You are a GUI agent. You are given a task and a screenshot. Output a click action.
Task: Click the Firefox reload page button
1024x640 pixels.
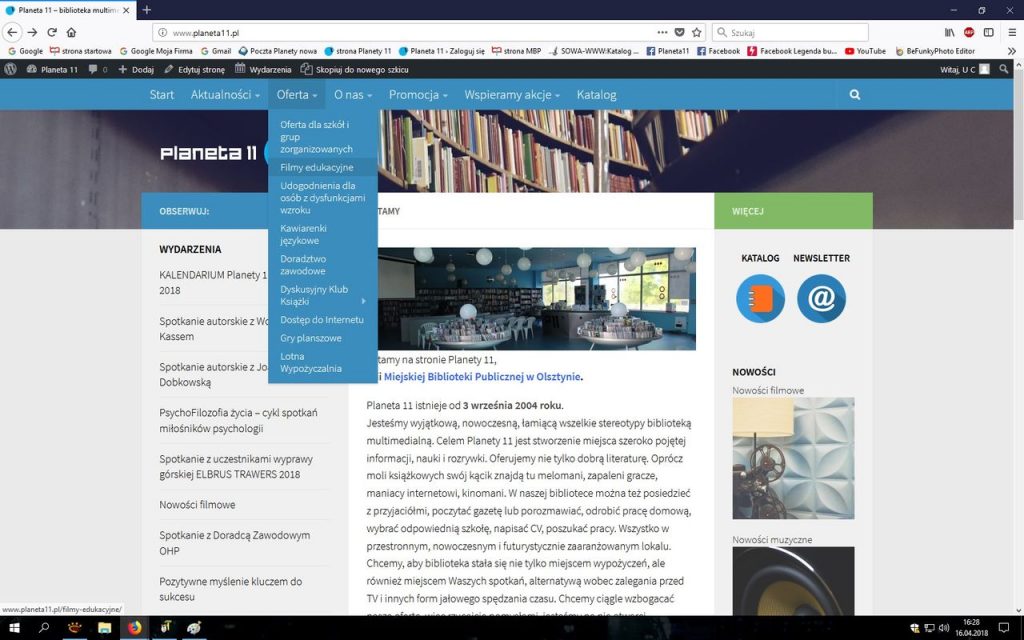(x=52, y=32)
